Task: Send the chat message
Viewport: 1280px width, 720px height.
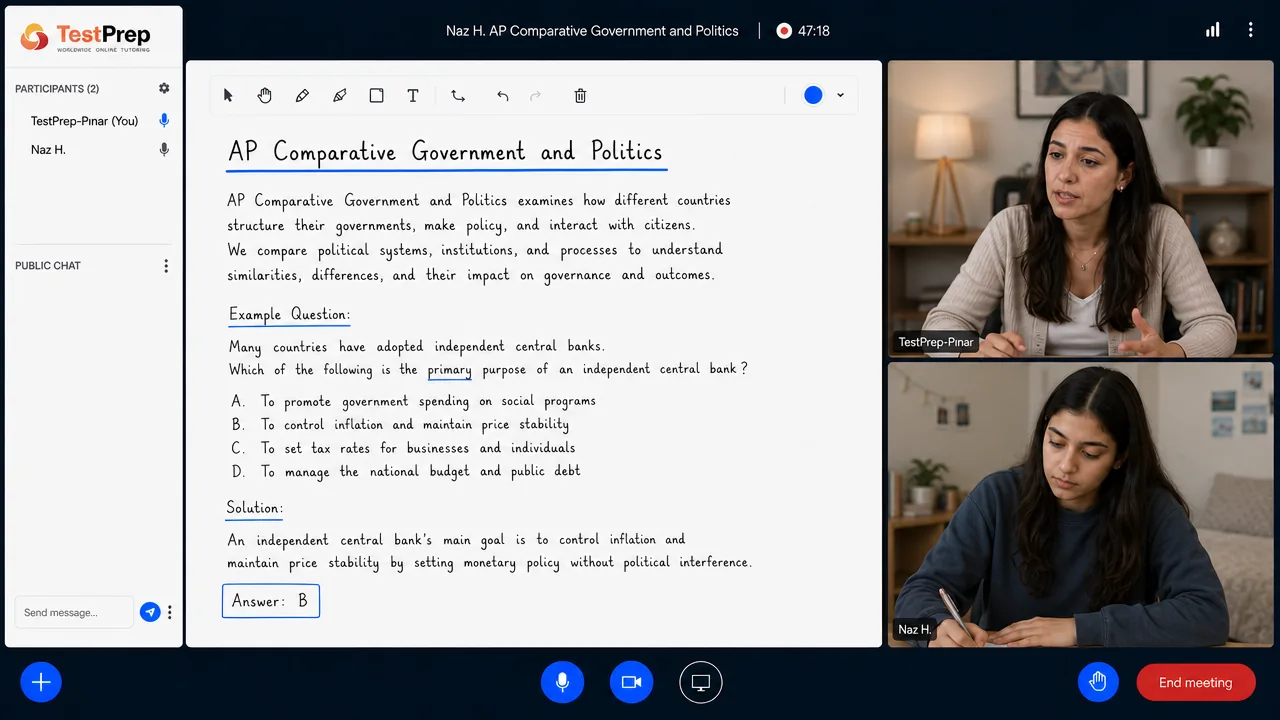Action: [x=150, y=612]
